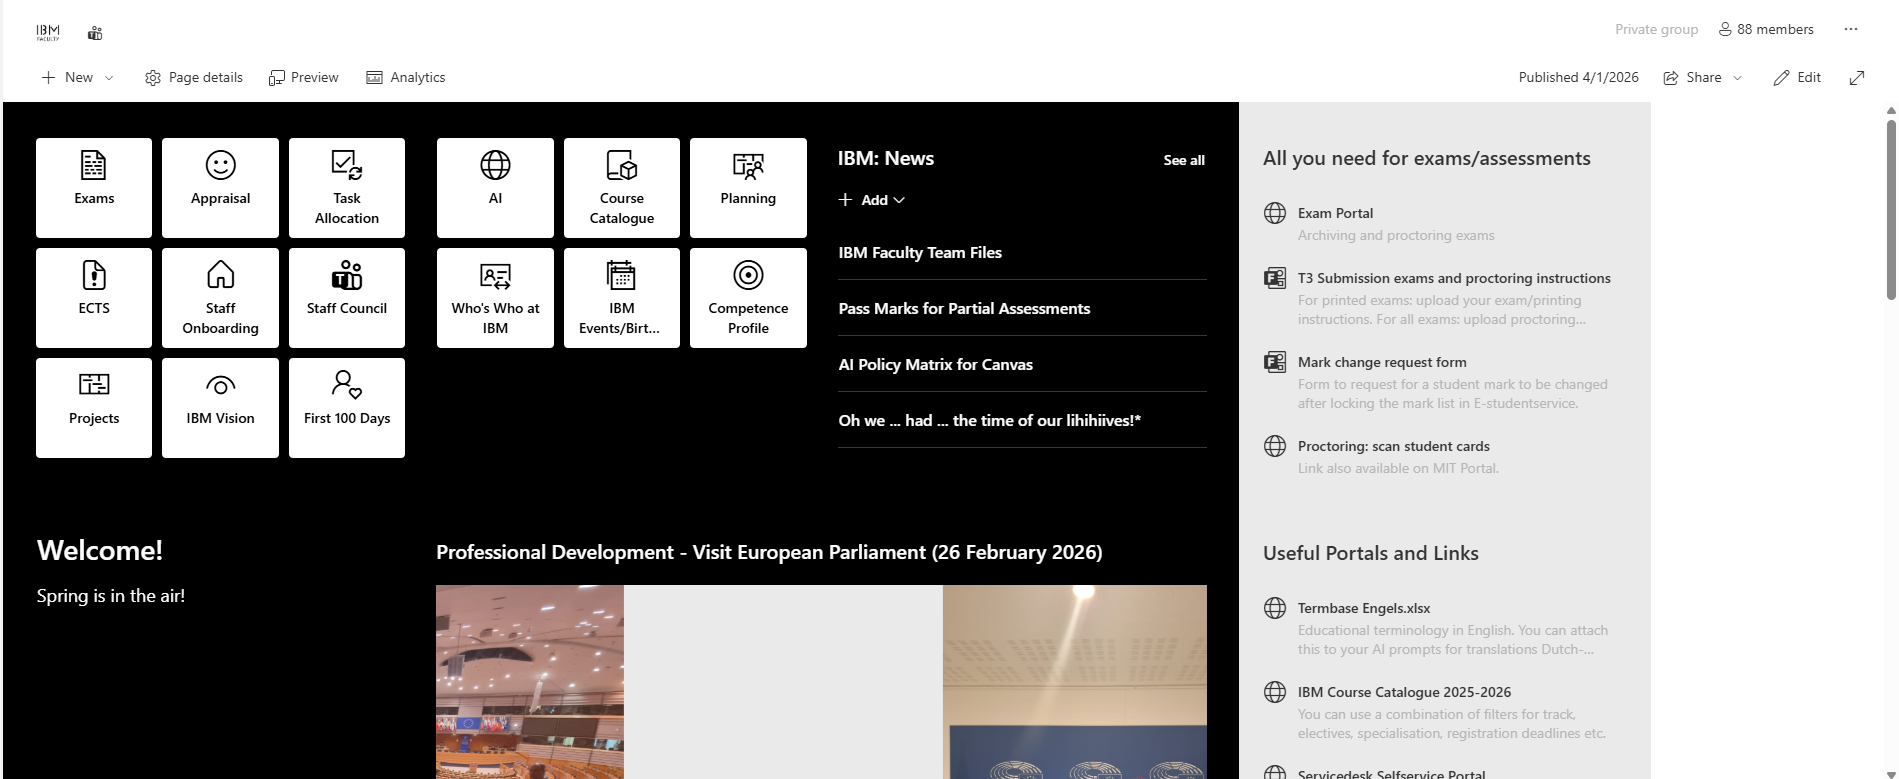Click the parliament chamber photo thumbnail
This screenshot has width=1899, height=779.
530,682
